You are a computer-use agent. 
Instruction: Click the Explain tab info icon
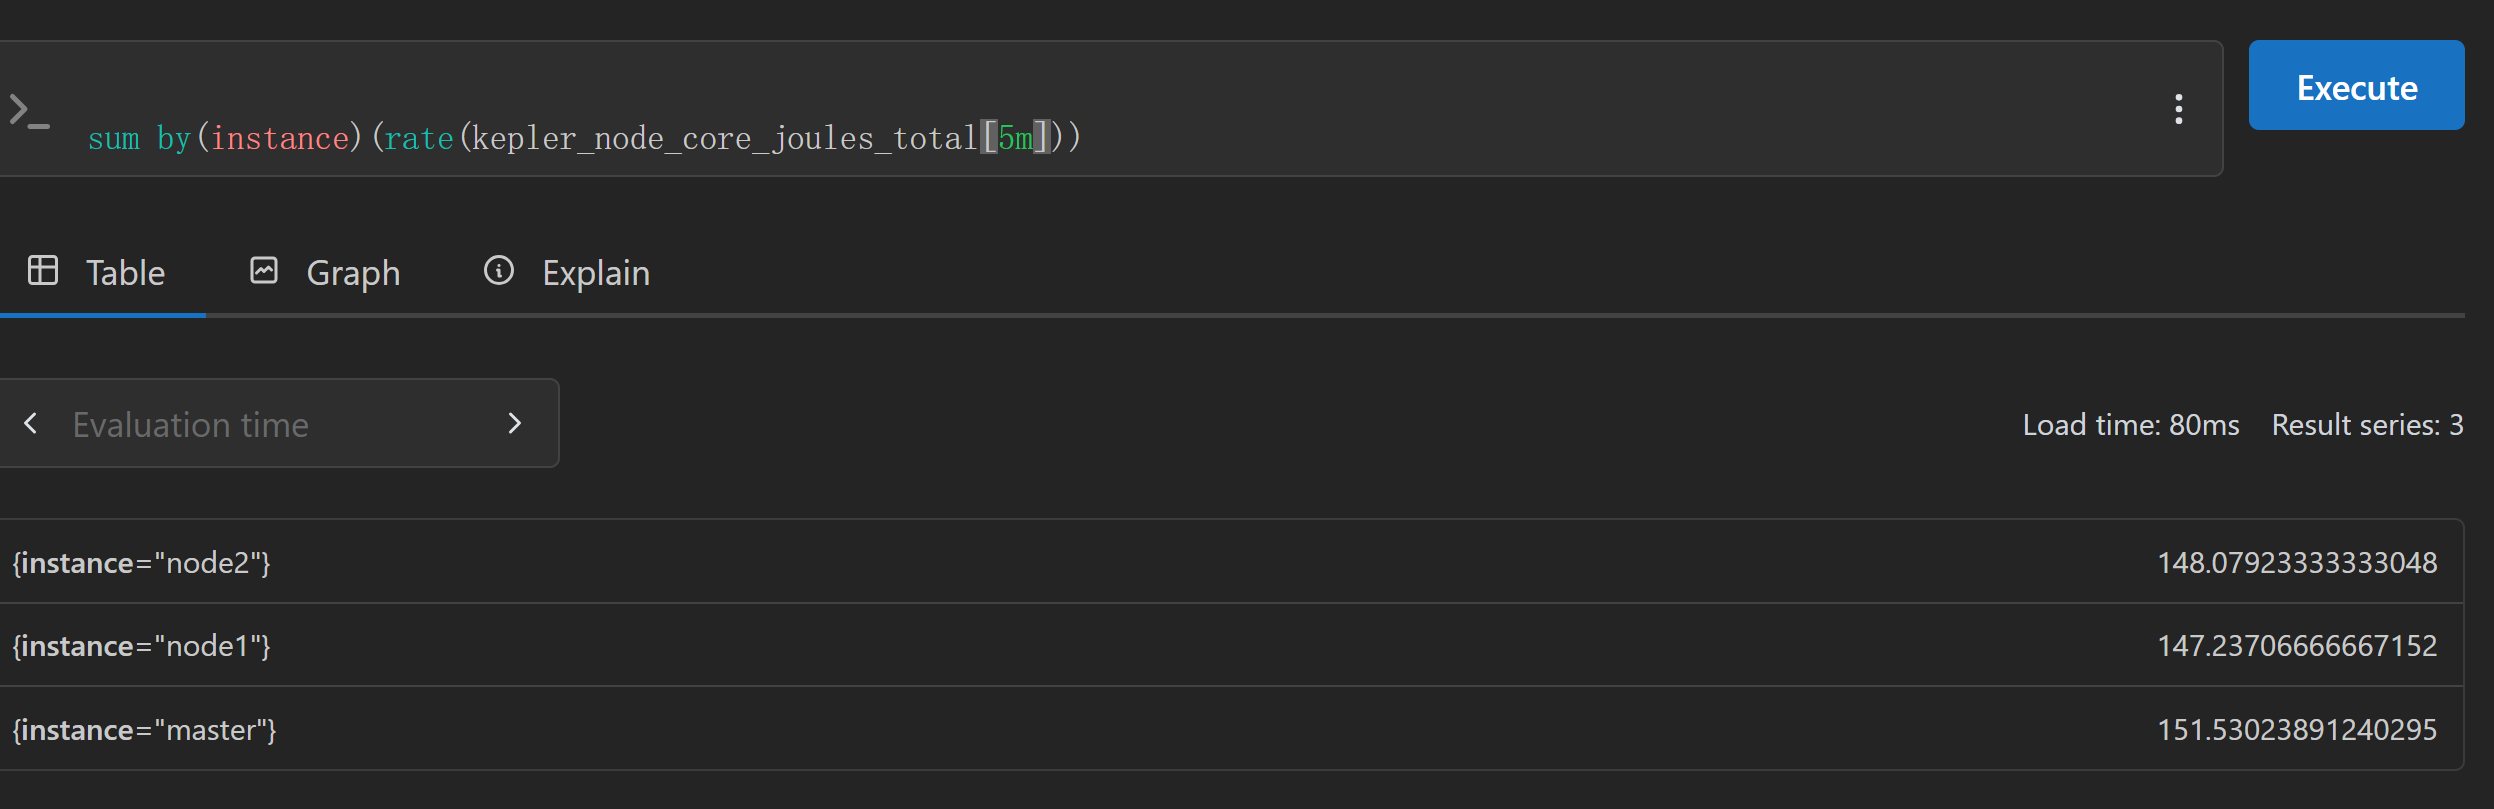click(499, 271)
